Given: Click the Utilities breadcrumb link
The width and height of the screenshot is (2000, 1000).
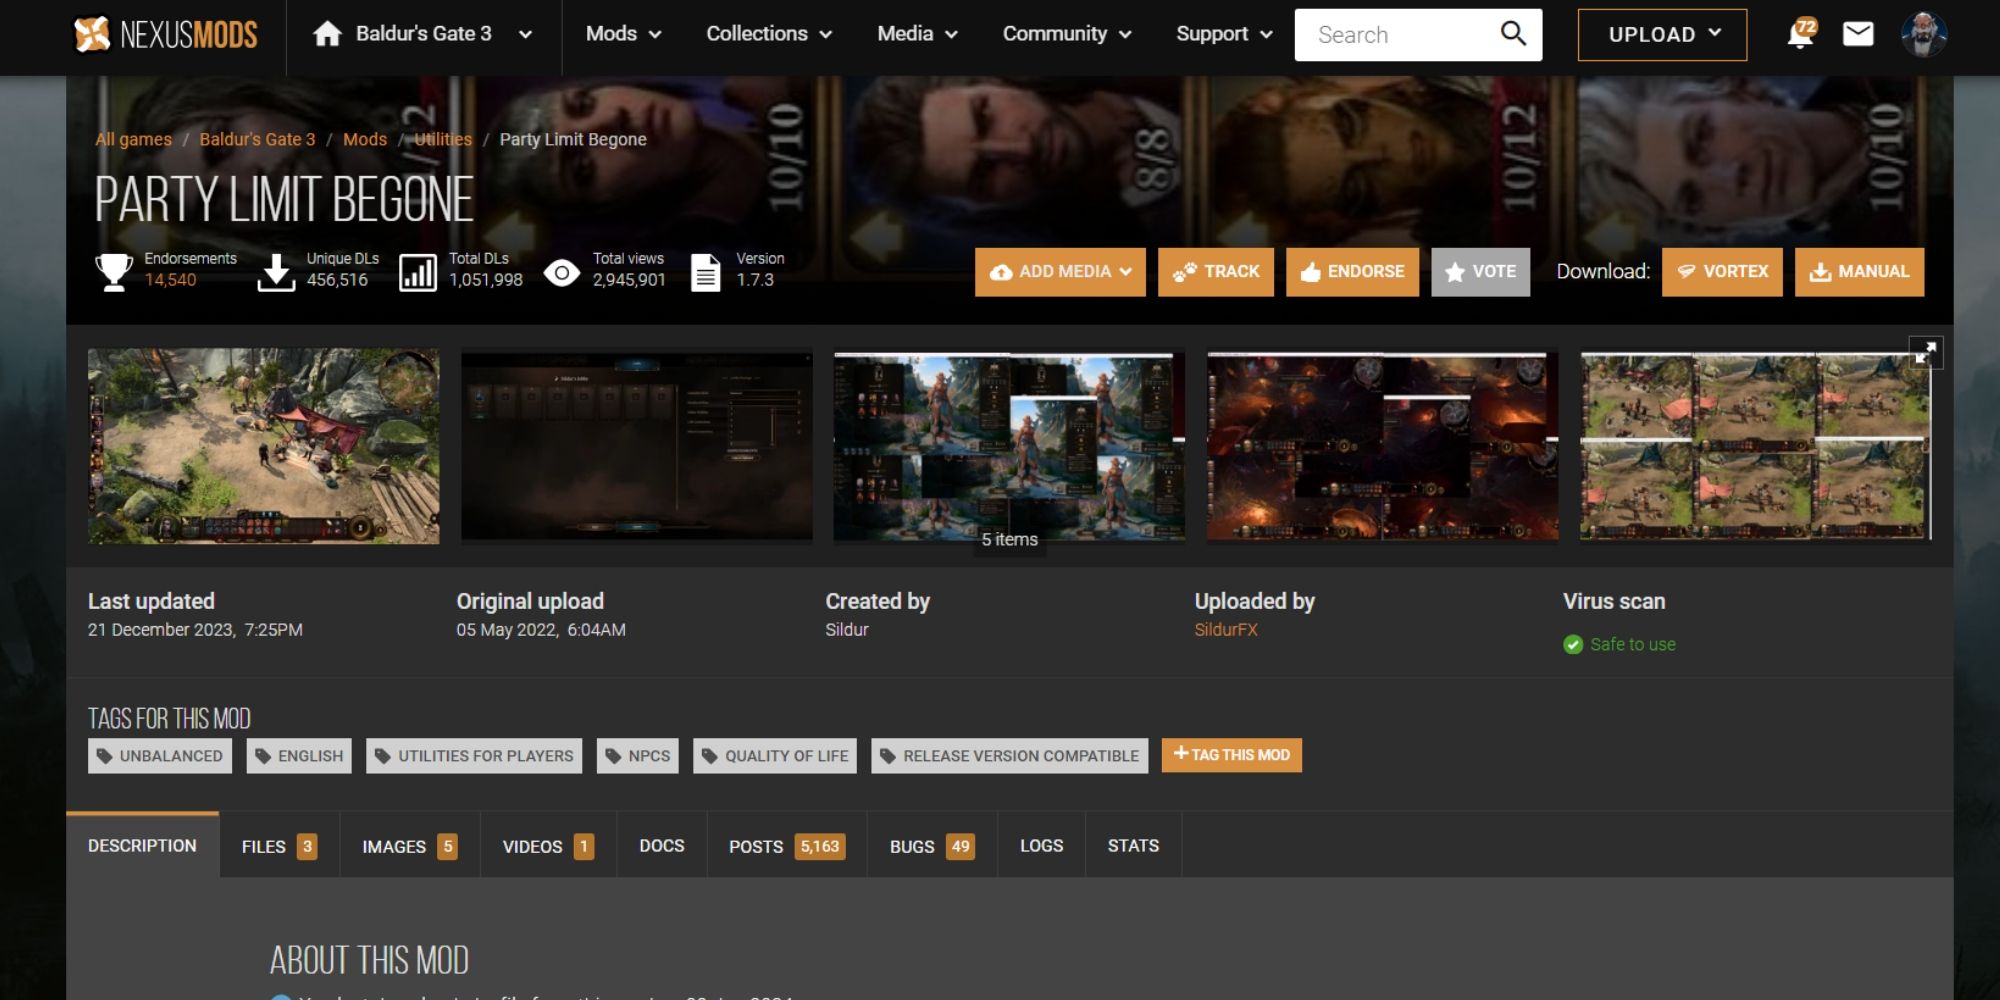Looking at the screenshot, I should [x=443, y=139].
